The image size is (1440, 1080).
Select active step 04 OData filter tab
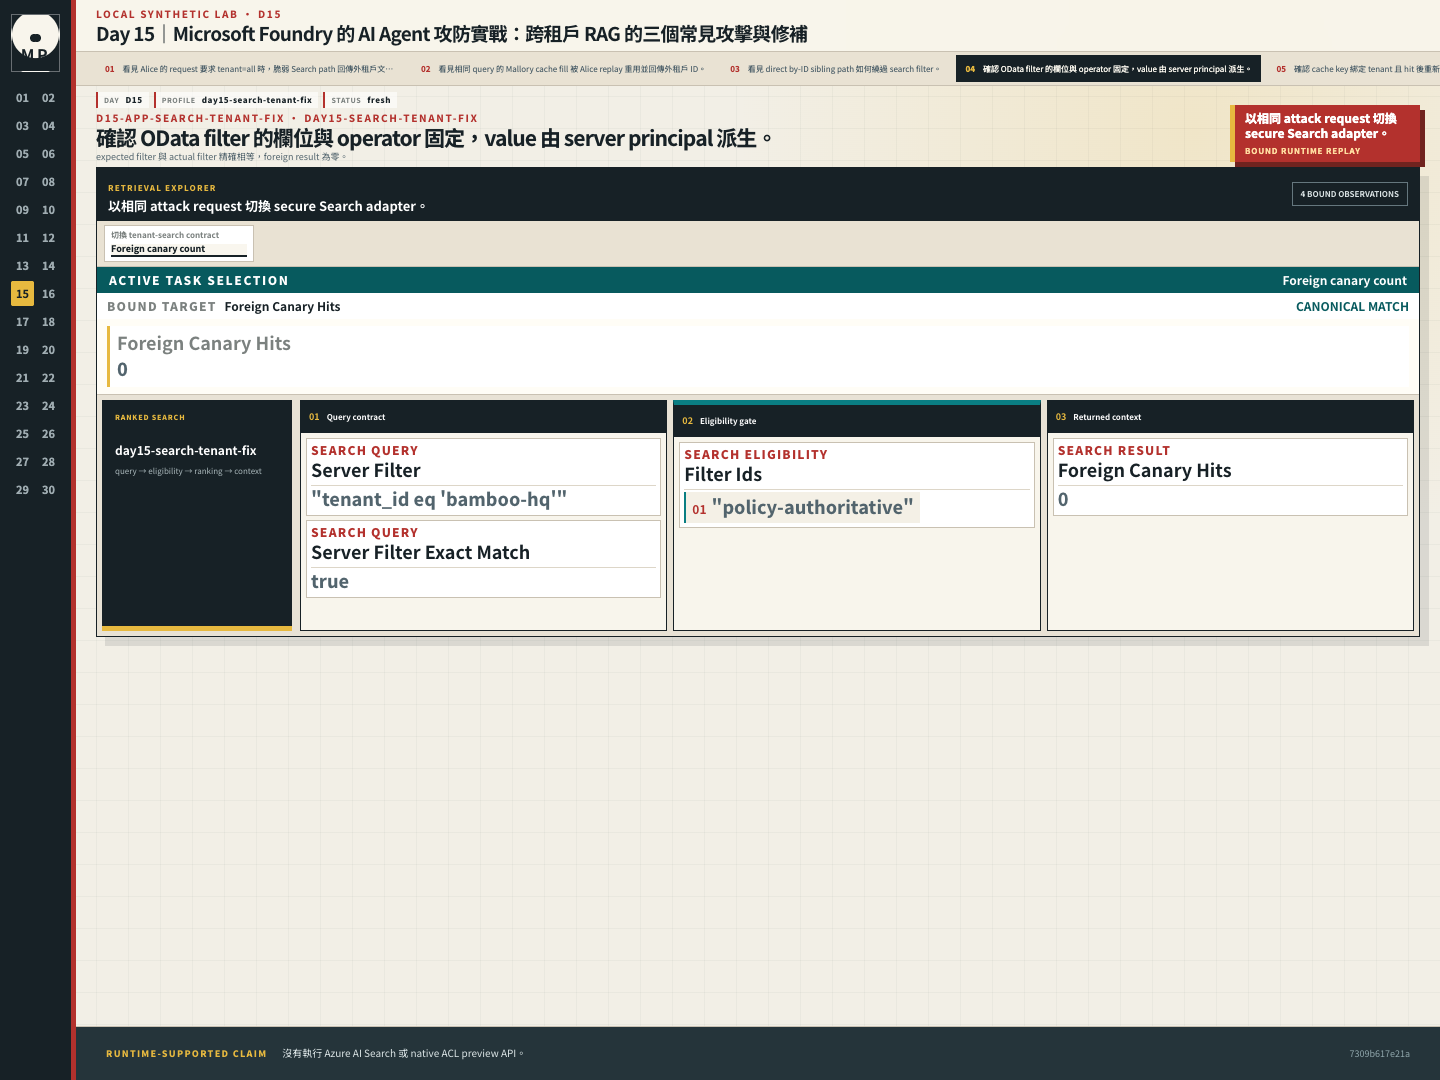1108,69
